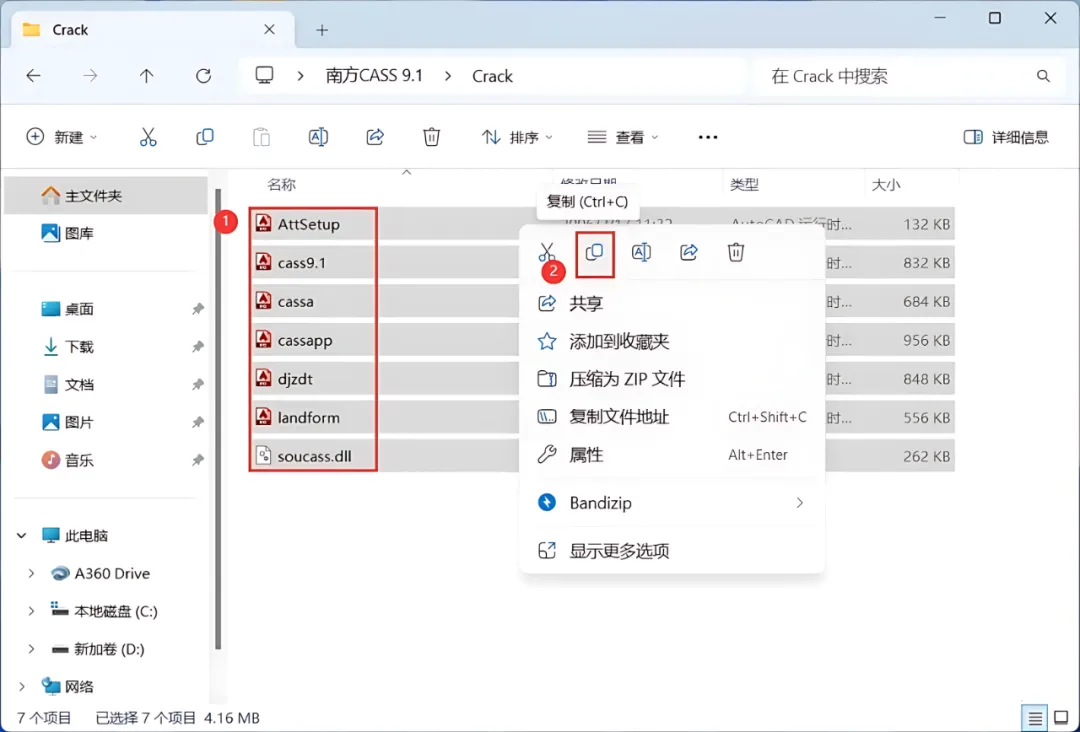Select the AttSetup file
This screenshot has height=732, width=1080.
click(309, 224)
